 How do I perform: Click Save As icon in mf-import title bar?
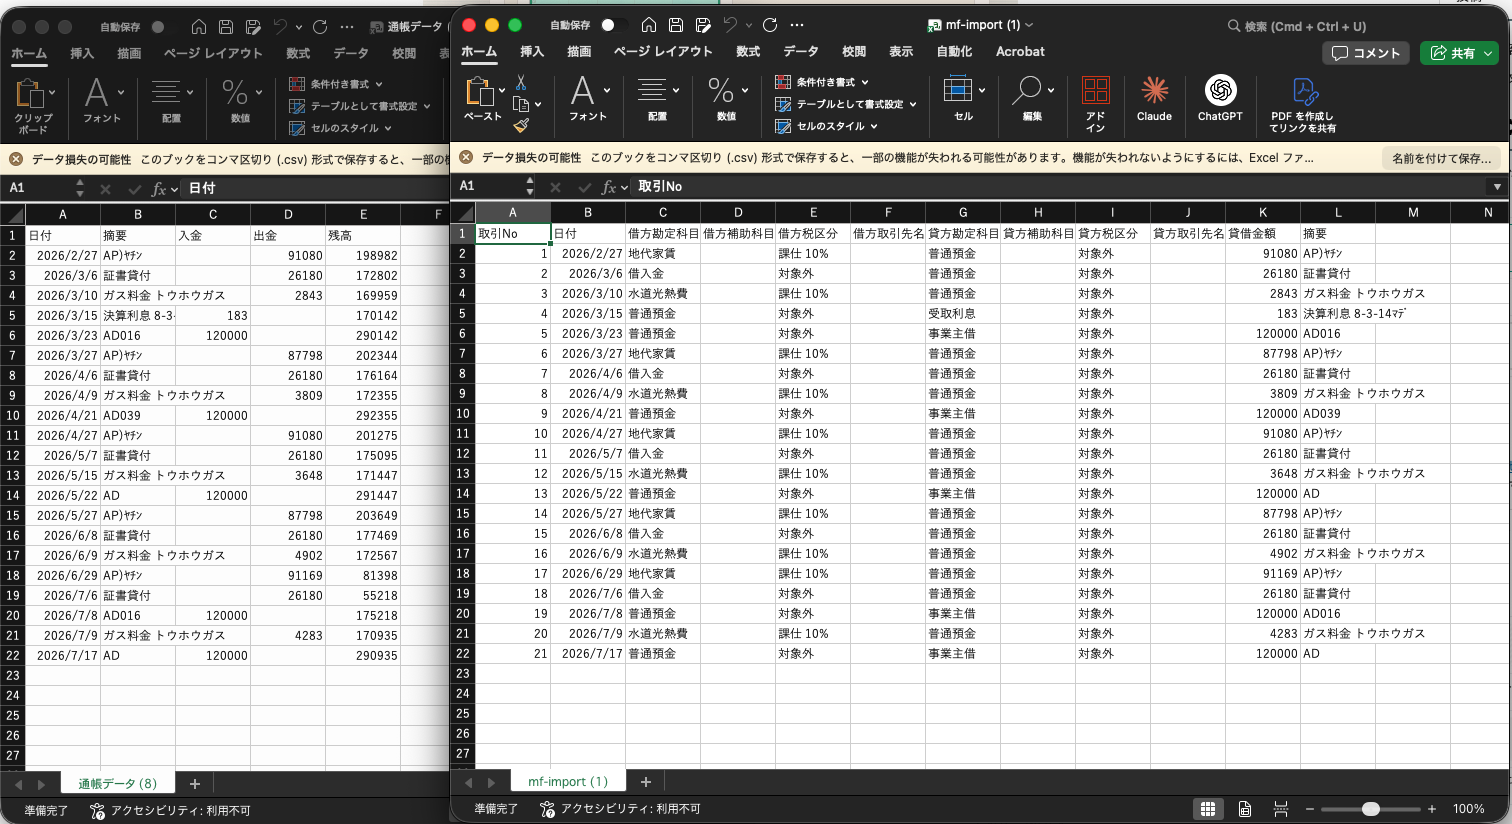[x=703, y=25]
